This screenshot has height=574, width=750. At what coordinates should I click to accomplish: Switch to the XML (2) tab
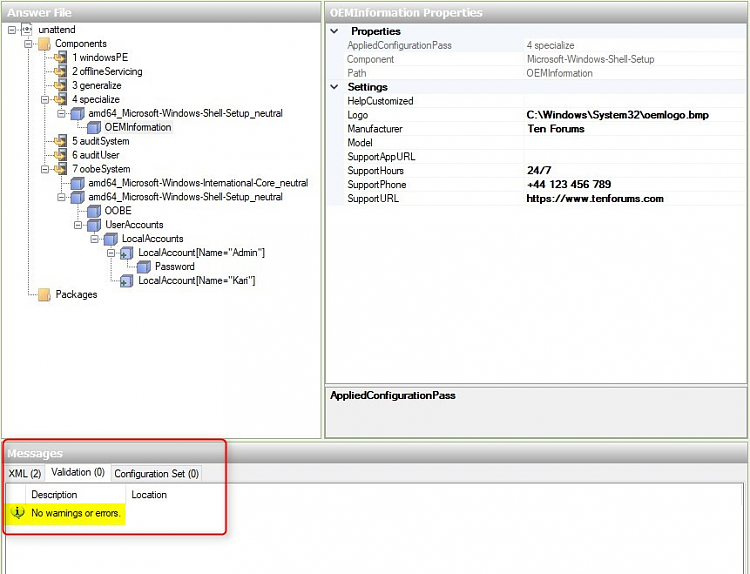25,474
